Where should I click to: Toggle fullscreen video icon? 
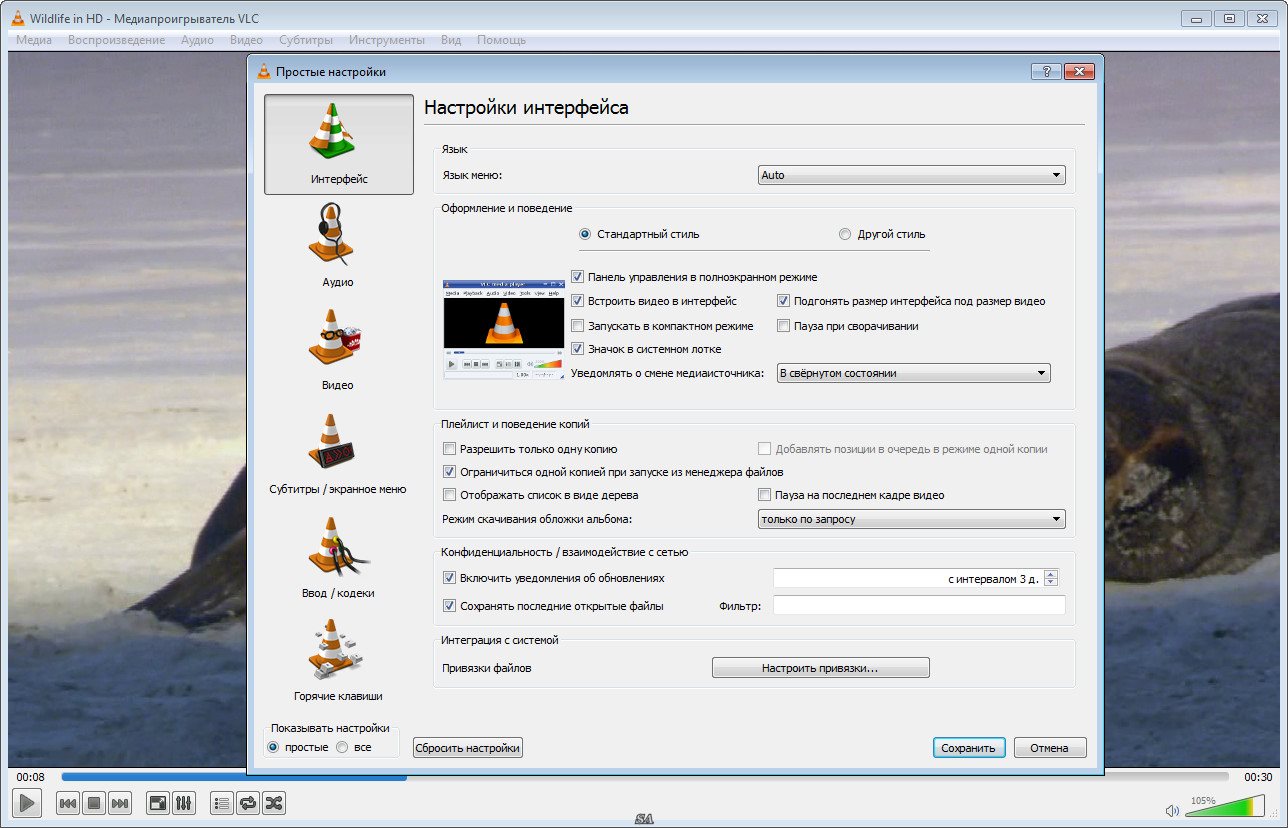158,802
